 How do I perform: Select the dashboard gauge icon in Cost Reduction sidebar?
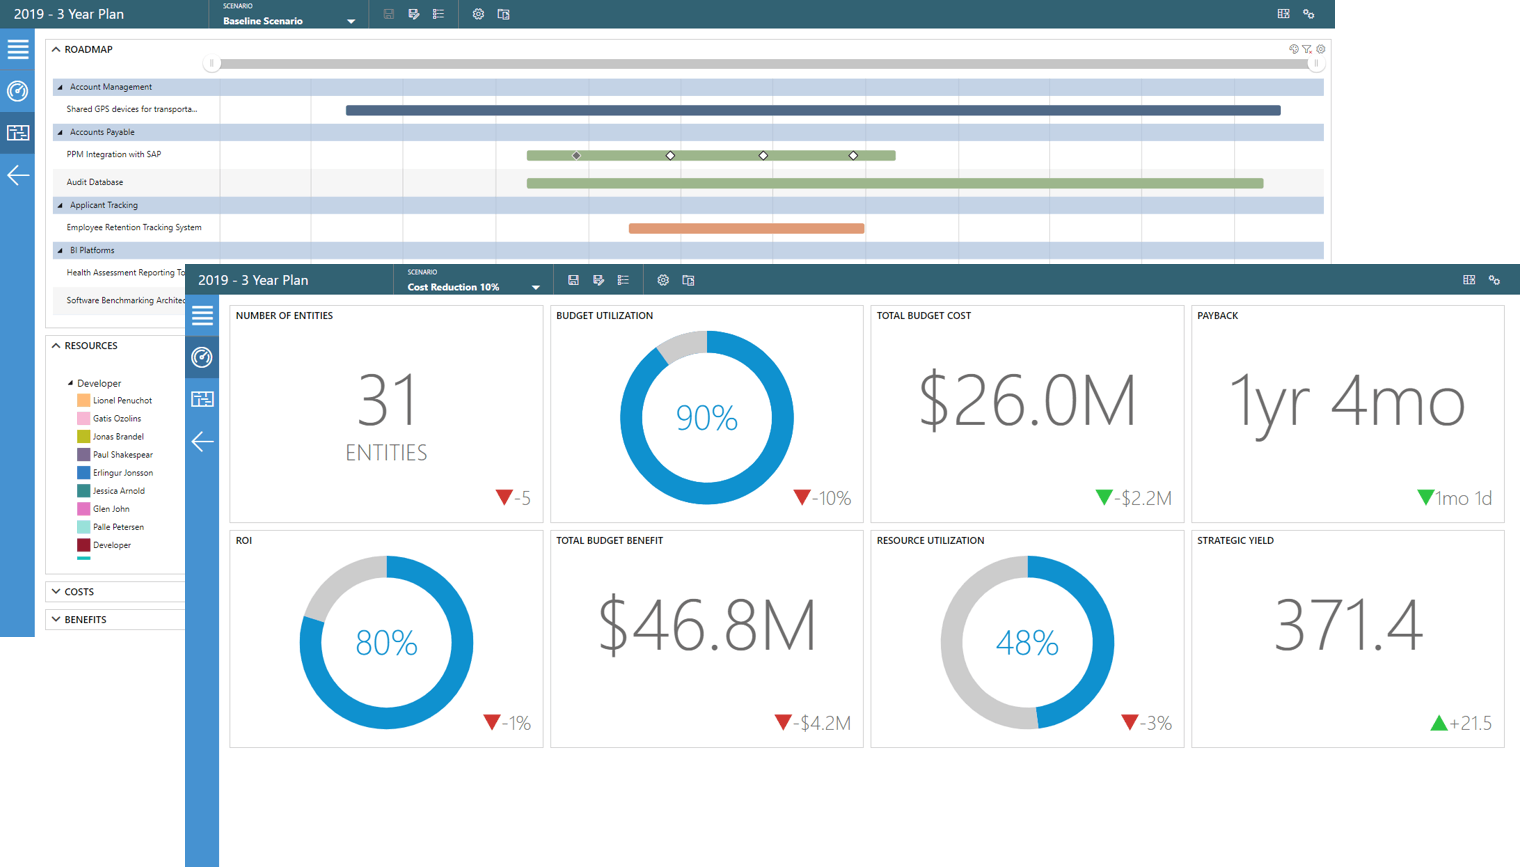pyautogui.click(x=202, y=357)
